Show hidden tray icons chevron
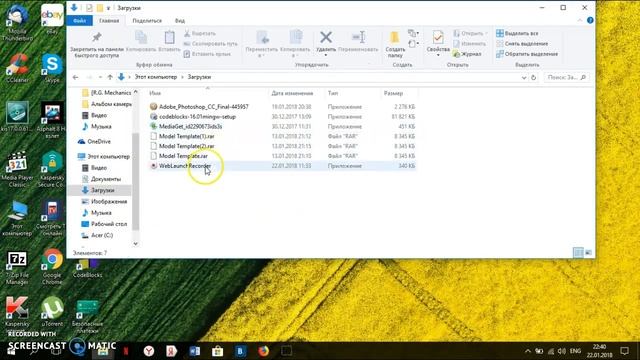The width and height of the screenshot is (640, 360). [527, 351]
